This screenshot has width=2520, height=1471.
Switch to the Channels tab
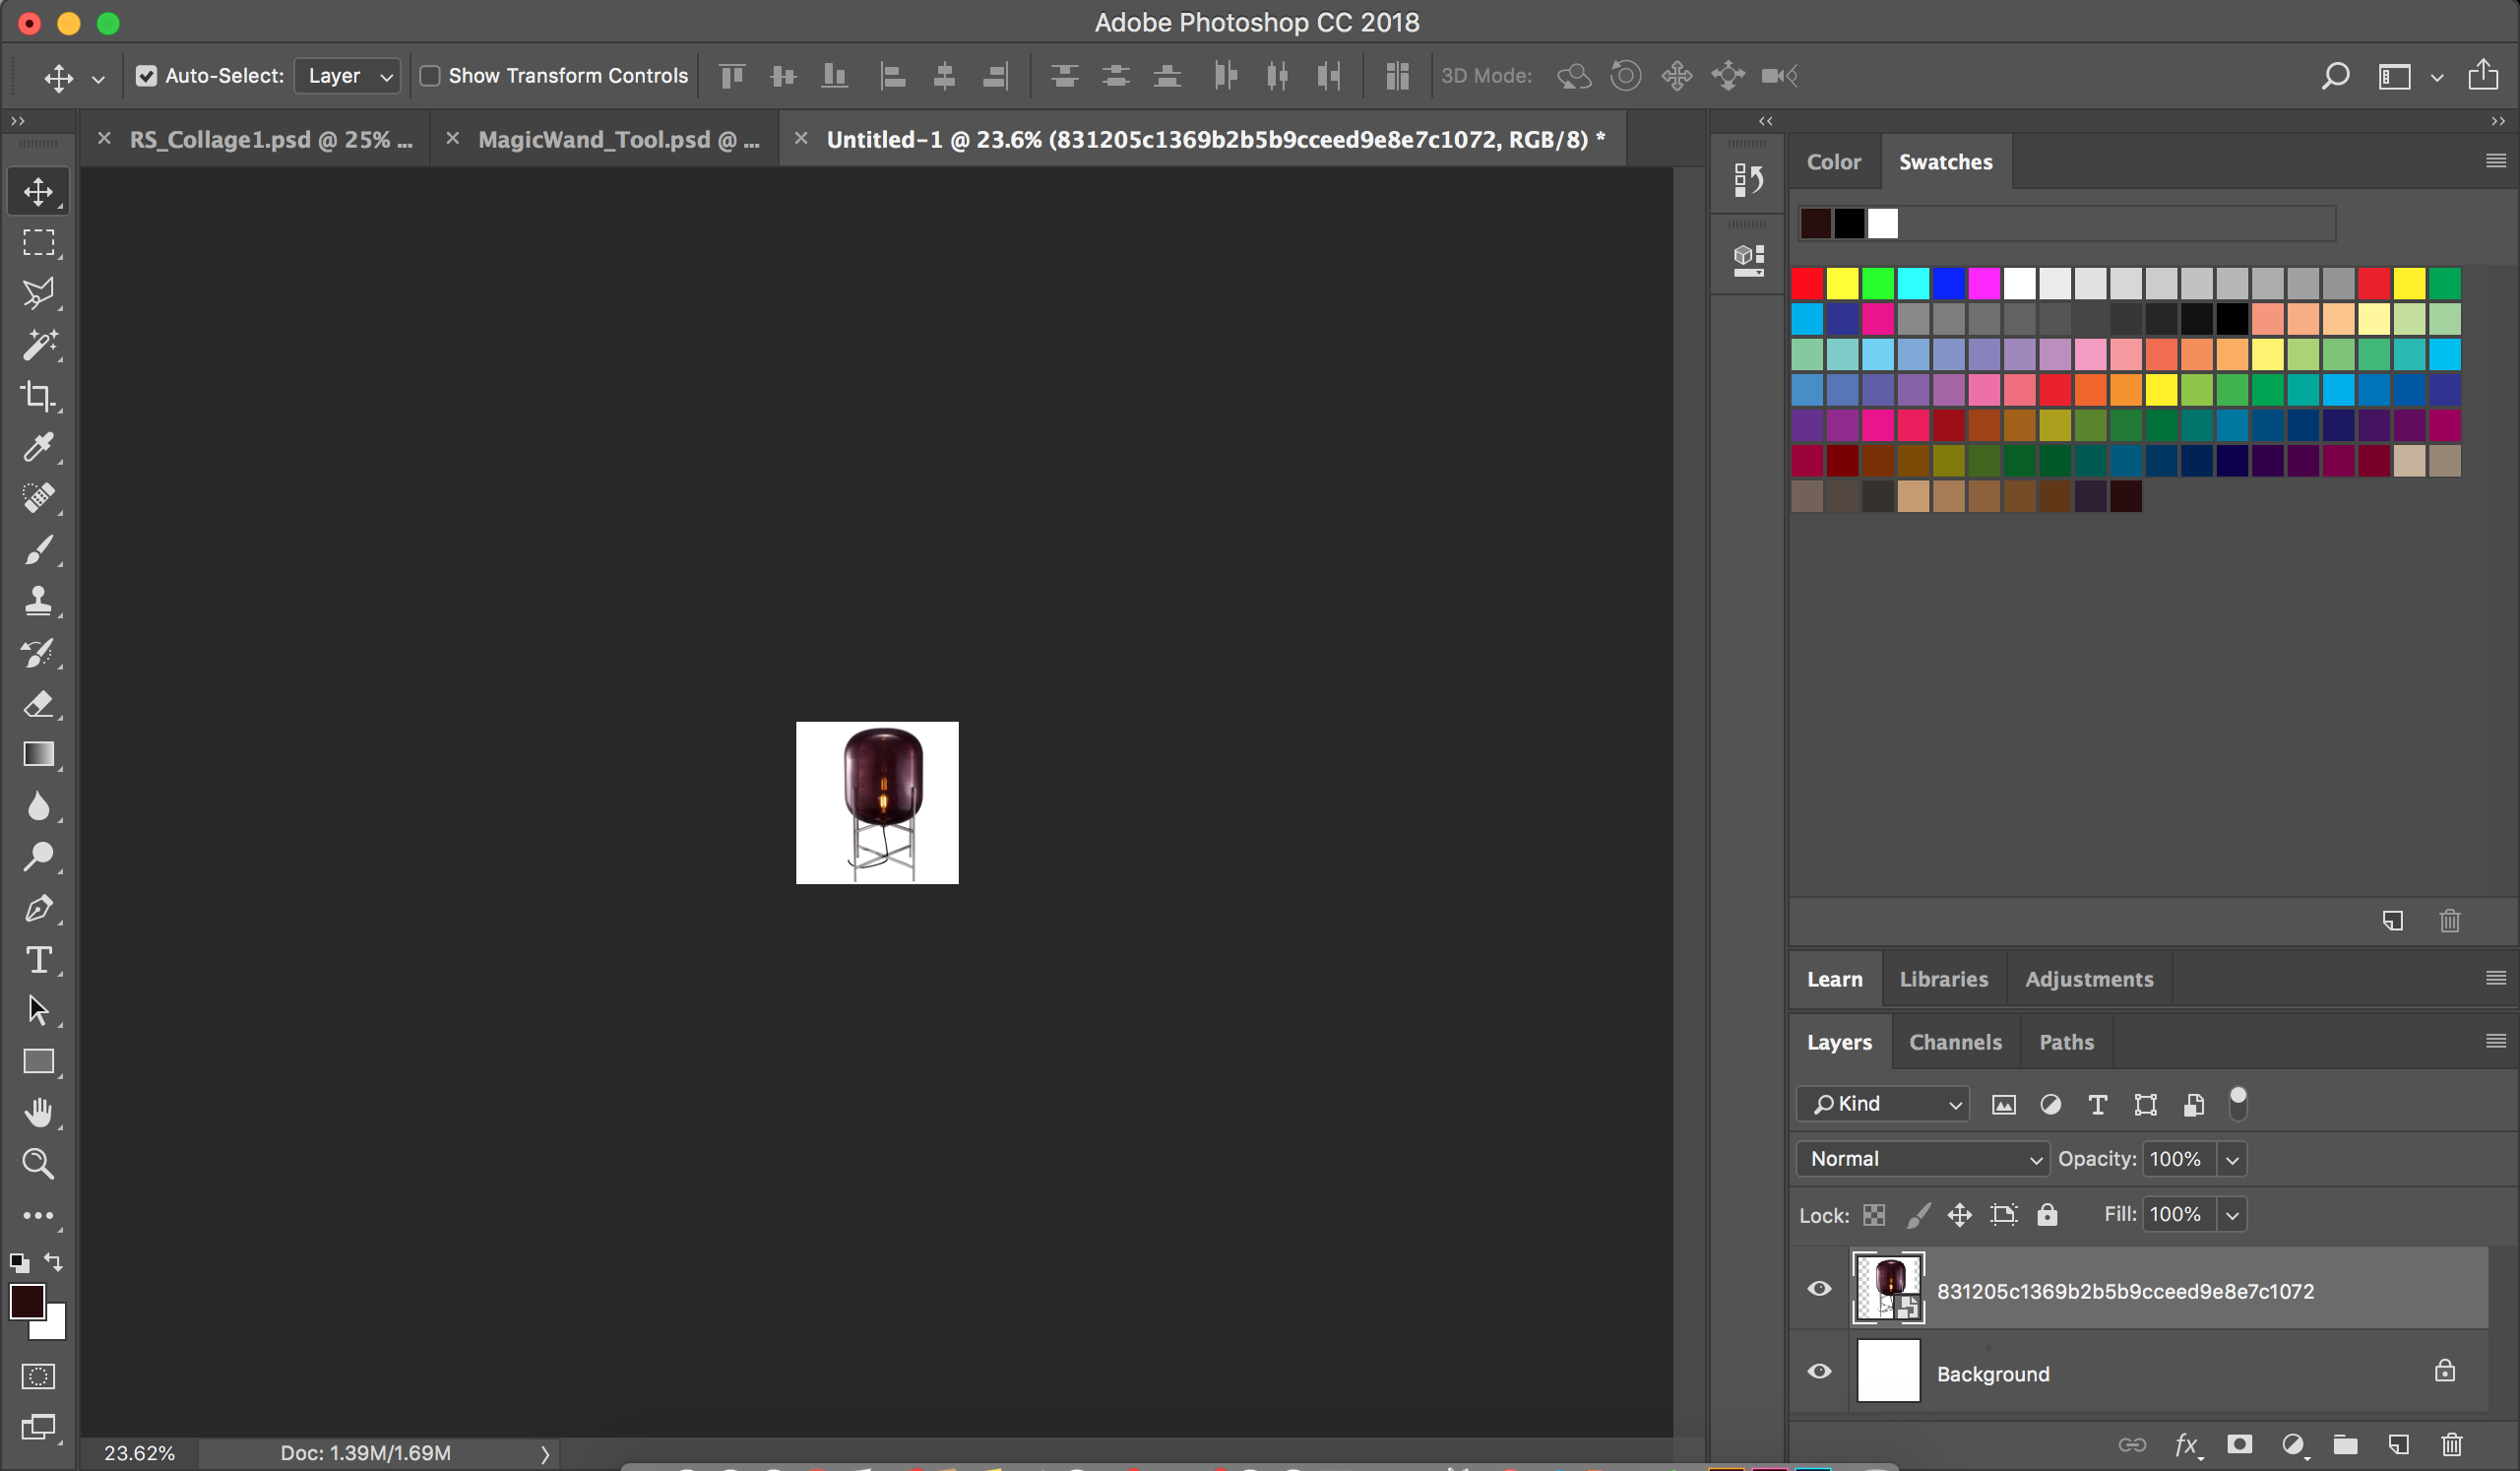pyautogui.click(x=1957, y=1040)
